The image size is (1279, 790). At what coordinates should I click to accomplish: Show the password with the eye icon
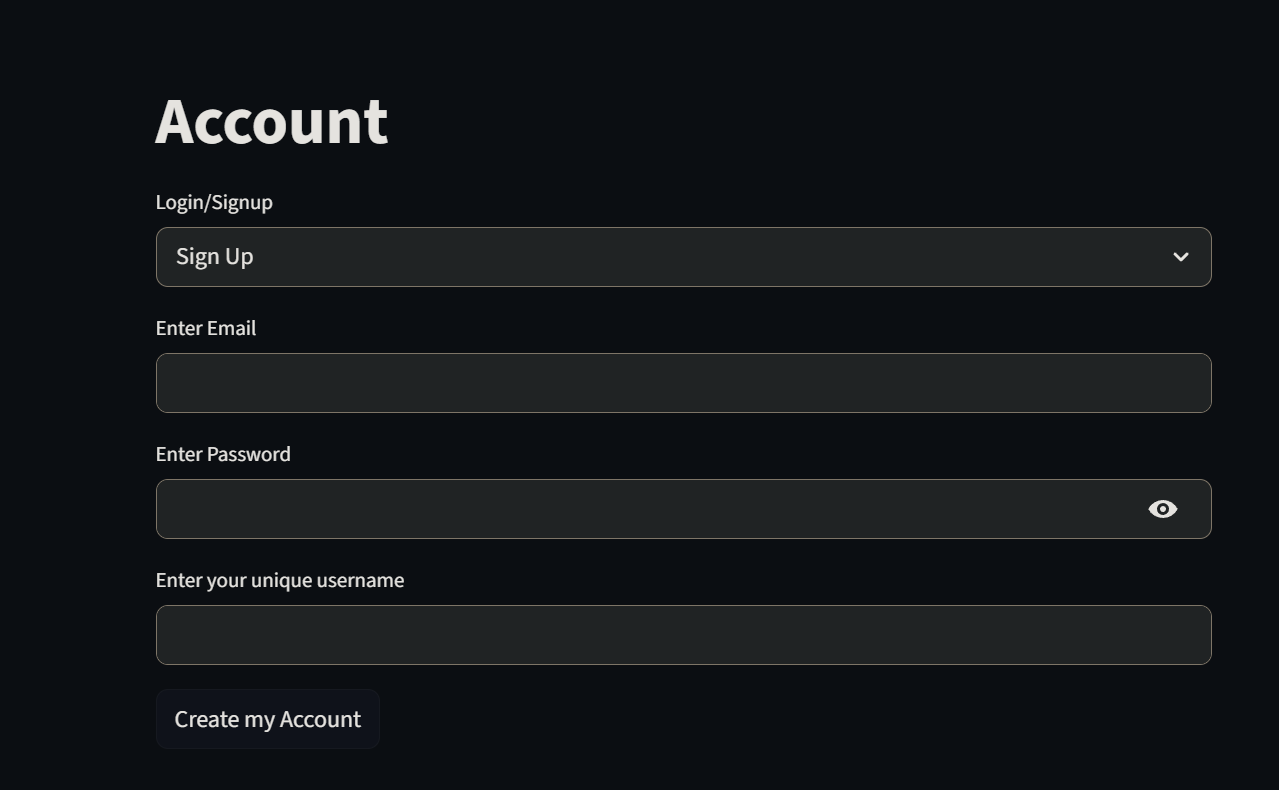[x=1162, y=509]
